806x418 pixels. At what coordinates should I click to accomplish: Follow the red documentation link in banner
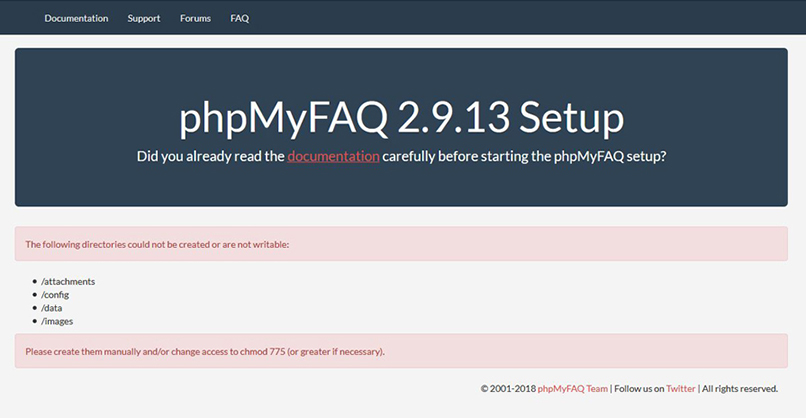[x=333, y=156]
